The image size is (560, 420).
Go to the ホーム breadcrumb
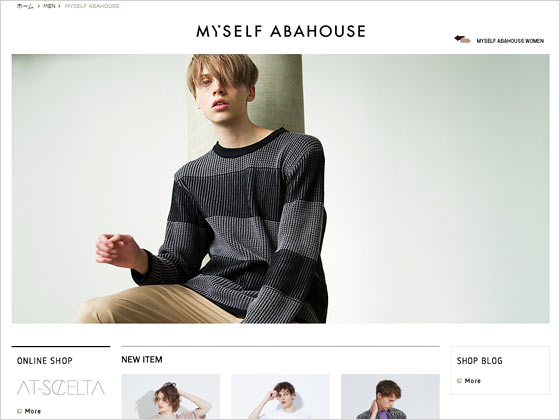coord(25,6)
